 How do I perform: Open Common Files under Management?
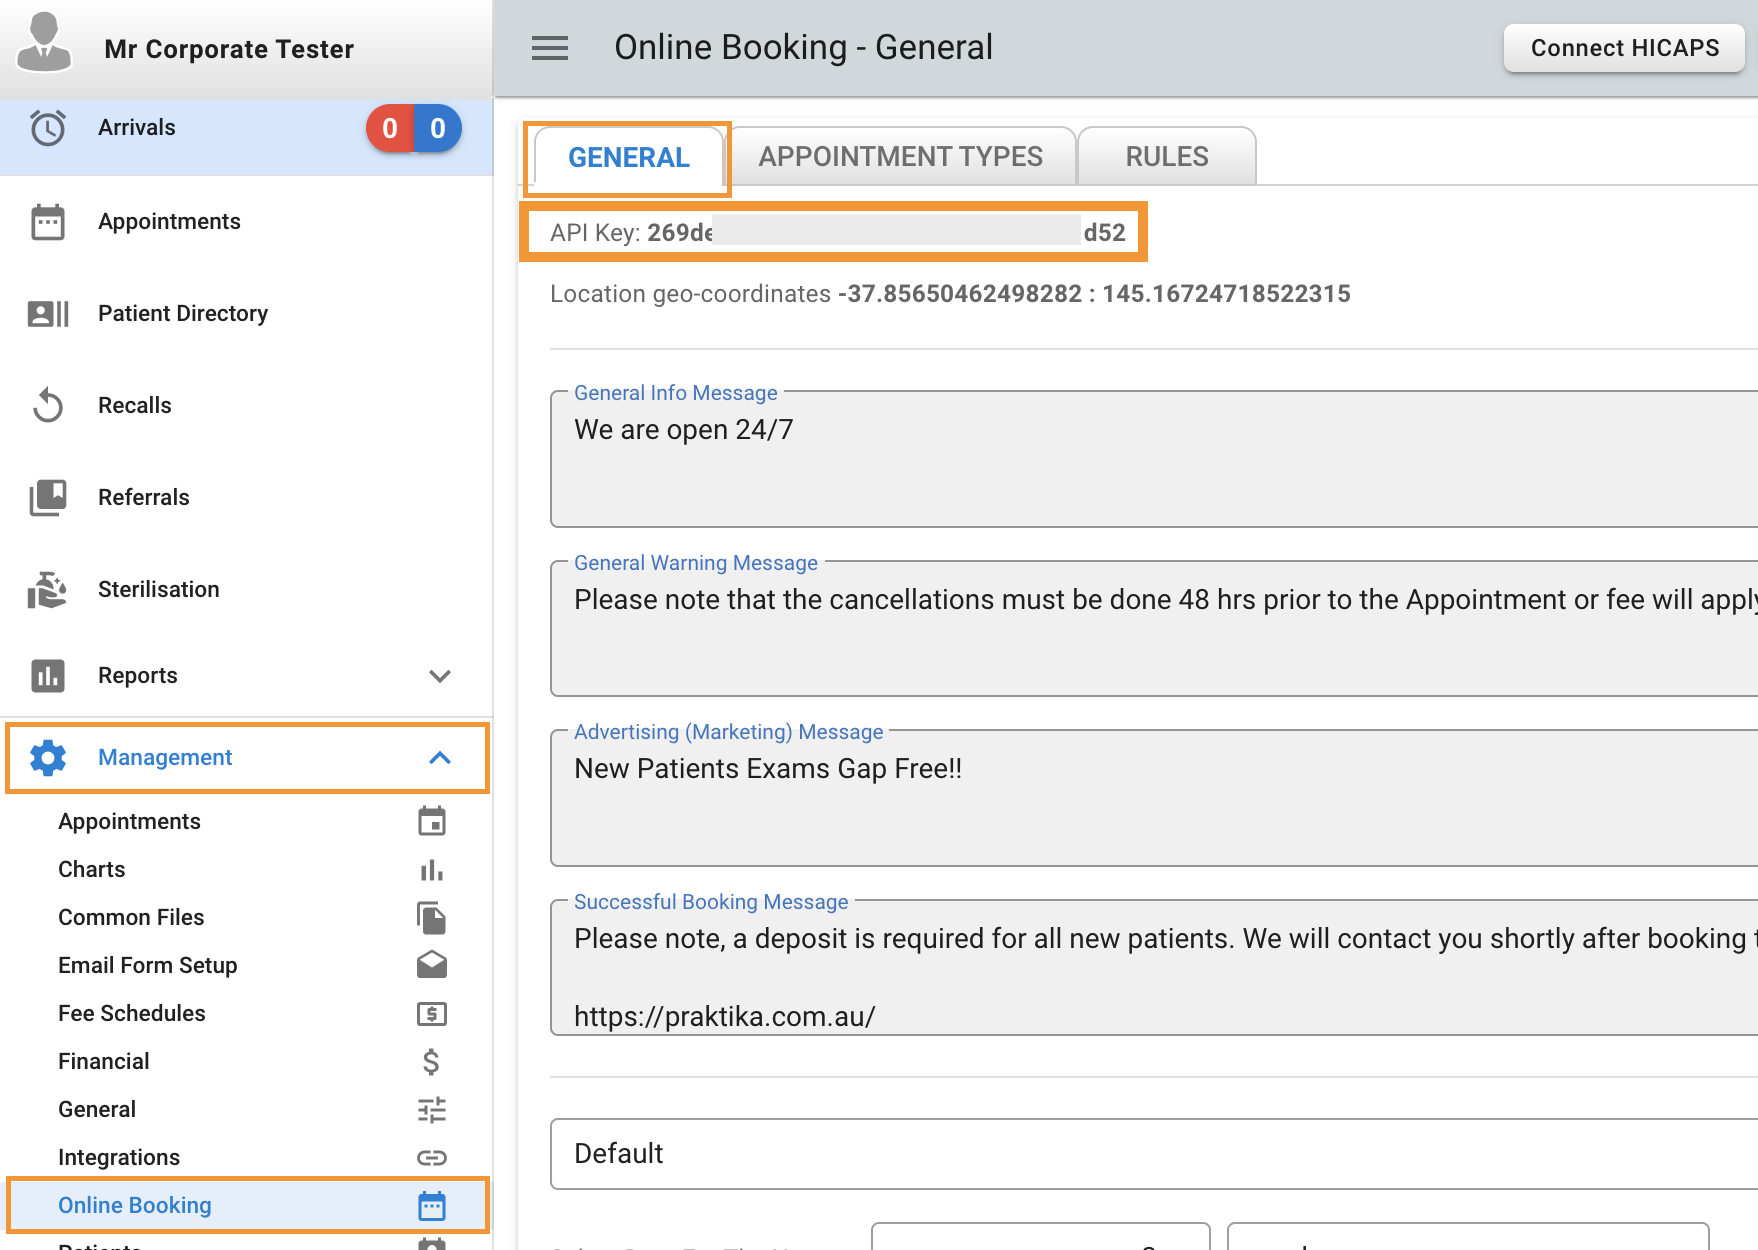pyautogui.click(x=246, y=917)
